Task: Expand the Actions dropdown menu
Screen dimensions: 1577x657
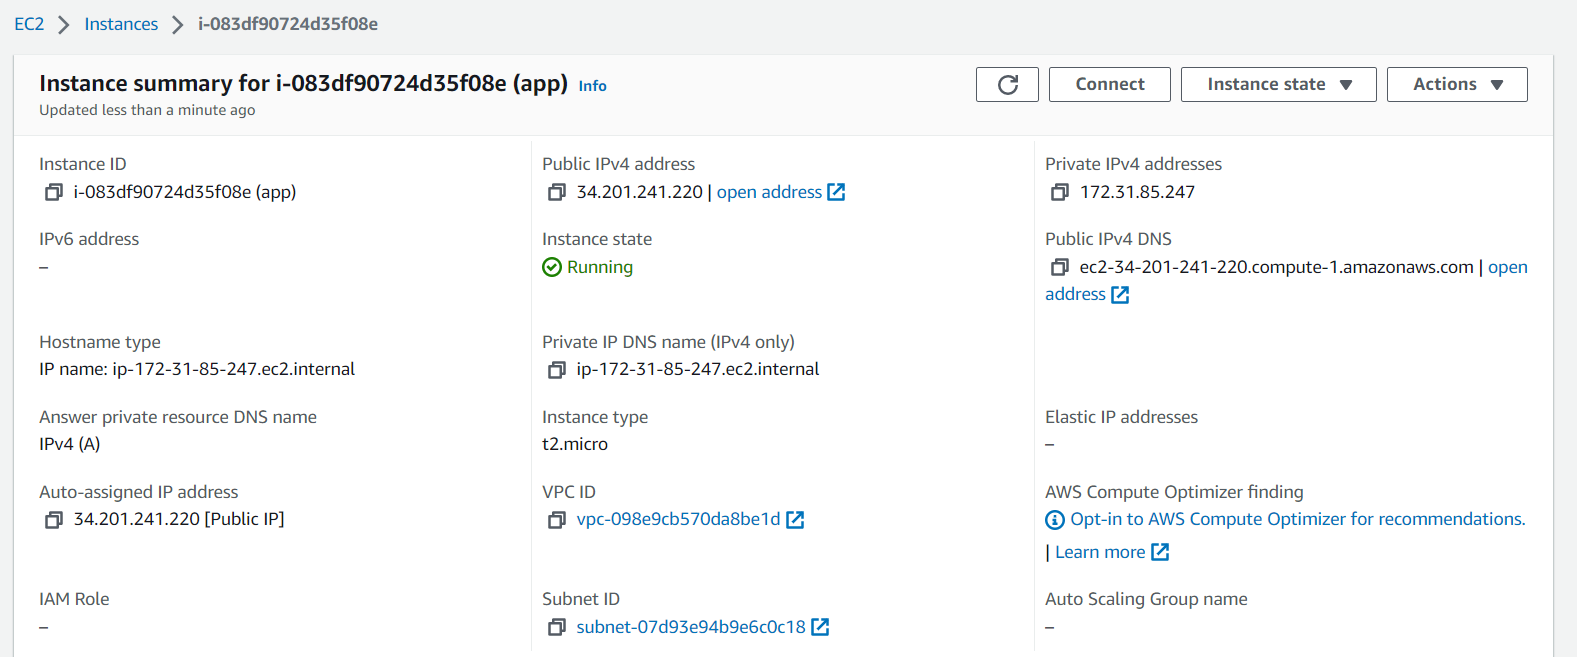Action: [x=1456, y=85]
